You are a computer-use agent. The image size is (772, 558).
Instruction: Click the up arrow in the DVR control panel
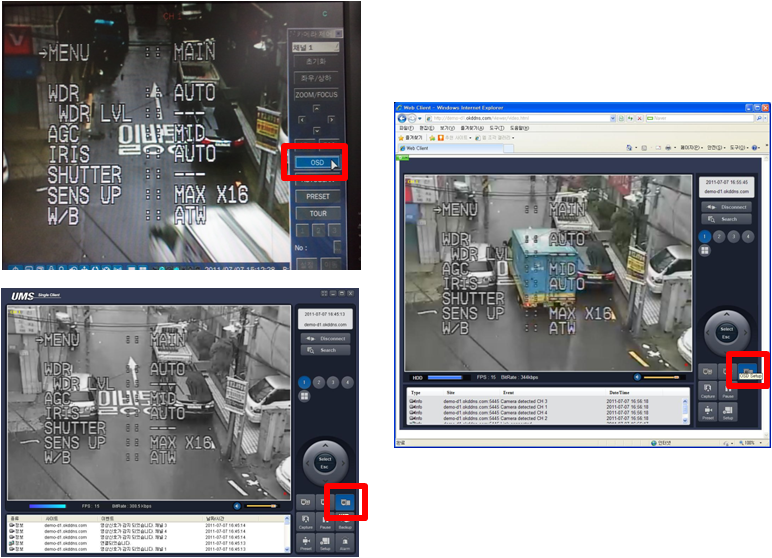[316, 108]
